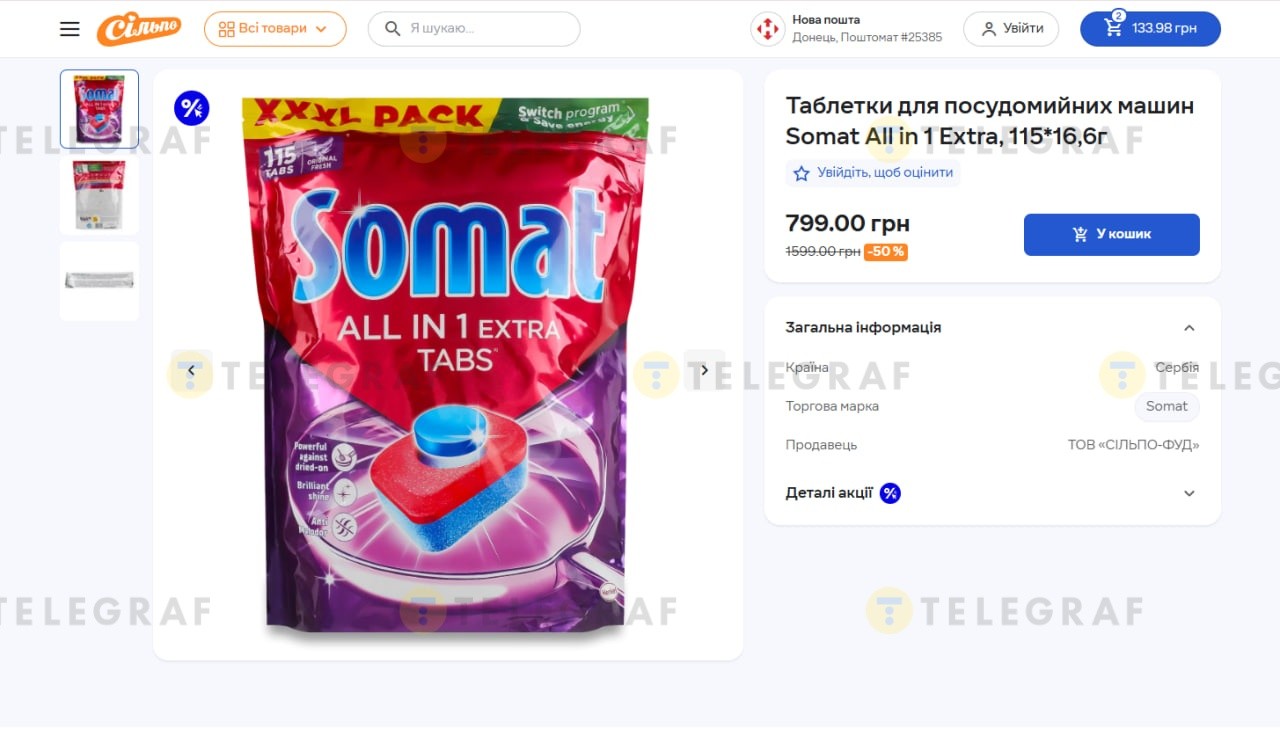Select the third thumbnail of the single tab wrapper
This screenshot has height=729, width=1280.
pyautogui.click(x=99, y=281)
